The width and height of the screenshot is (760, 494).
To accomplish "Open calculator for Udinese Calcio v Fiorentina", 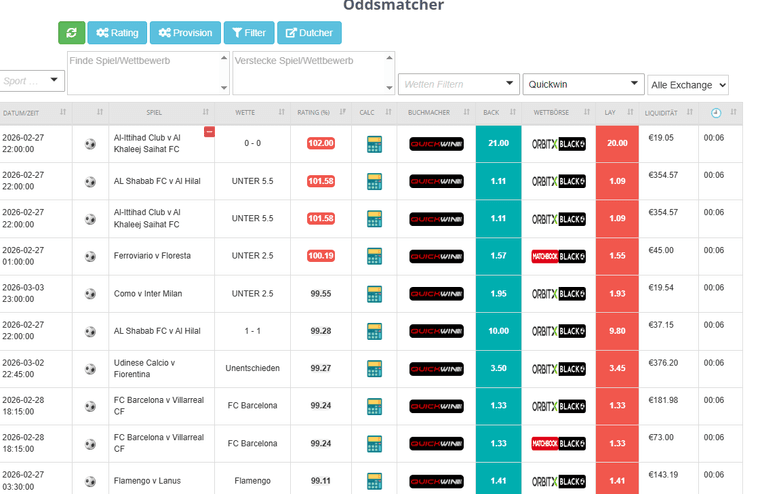I will click(x=374, y=369).
